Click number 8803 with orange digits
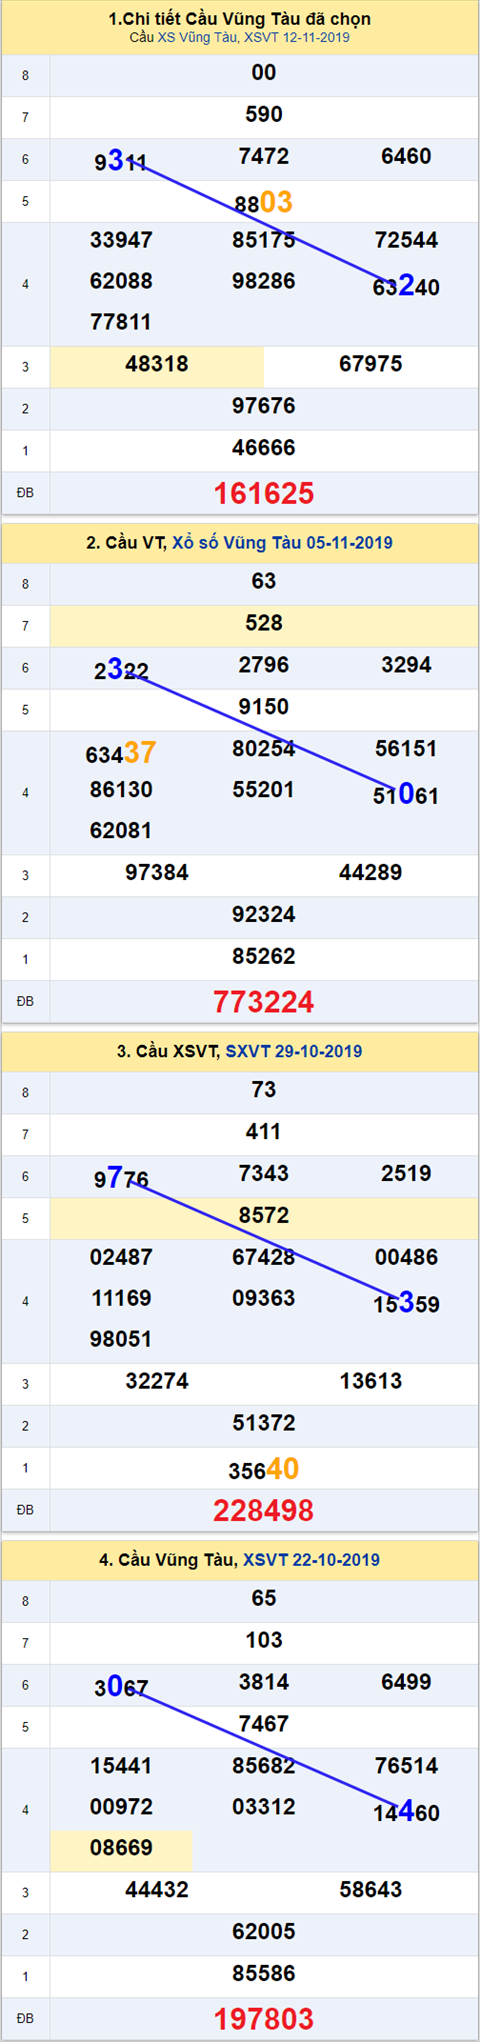This screenshot has width=480, height=2042. tap(264, 202)
